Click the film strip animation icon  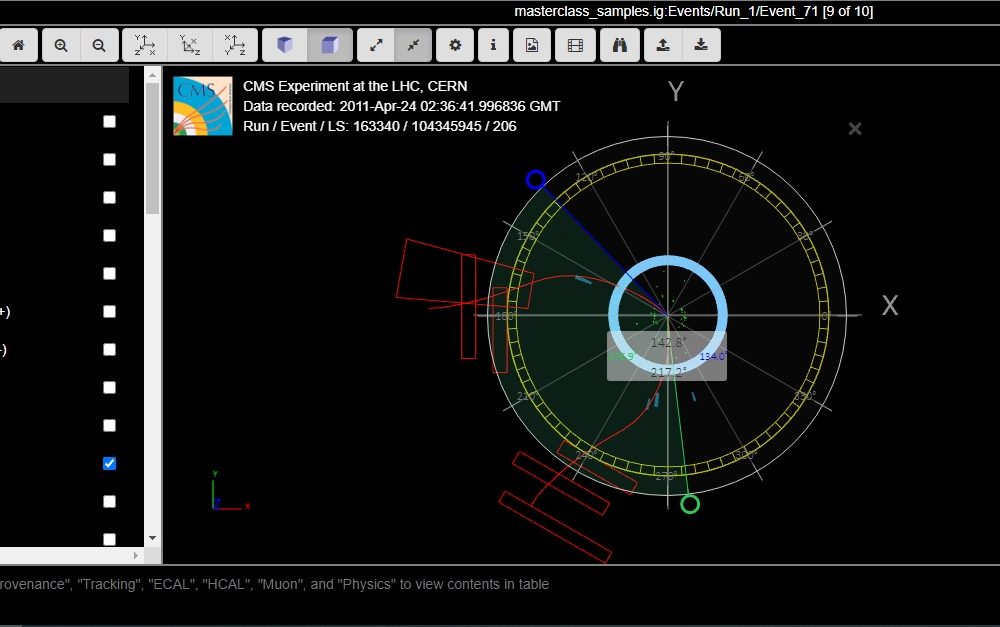coord(575,45)
